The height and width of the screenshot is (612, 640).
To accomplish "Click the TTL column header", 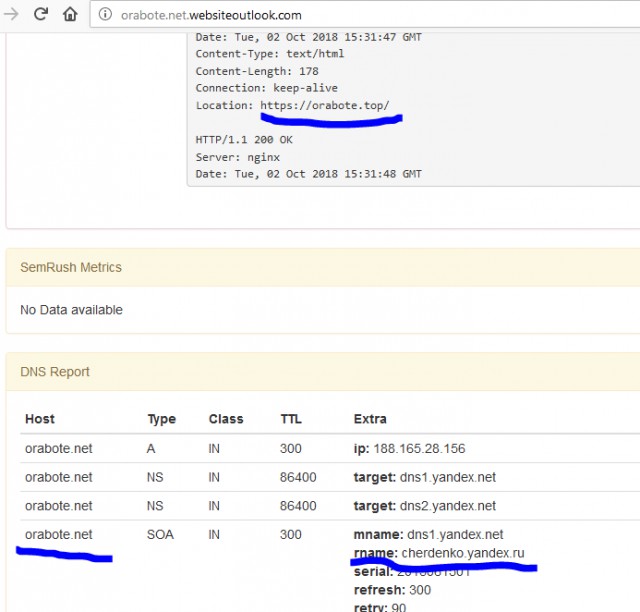I will [291, 419].
